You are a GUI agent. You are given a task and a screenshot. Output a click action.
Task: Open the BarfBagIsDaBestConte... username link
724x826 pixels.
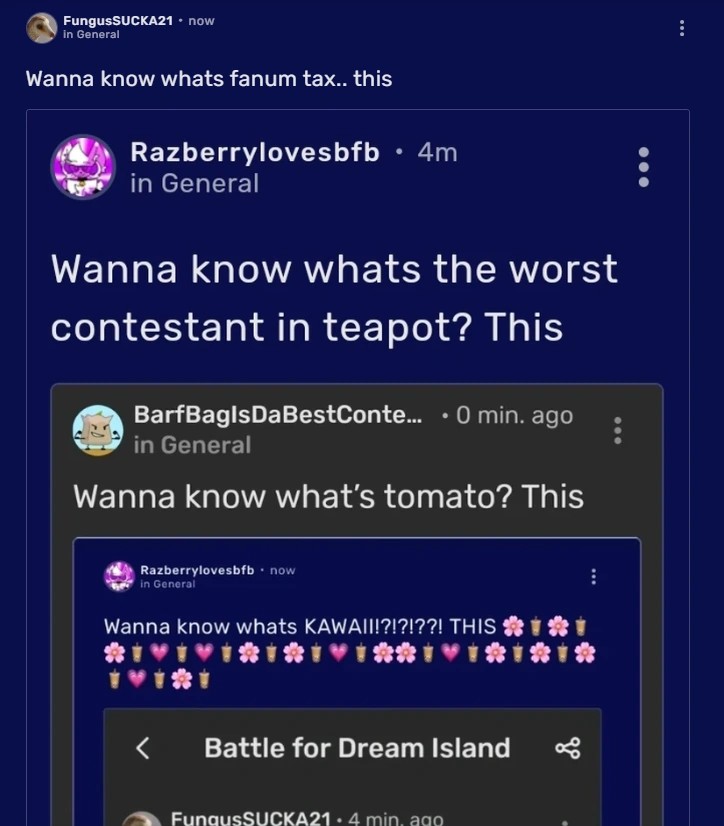point(278,415)
